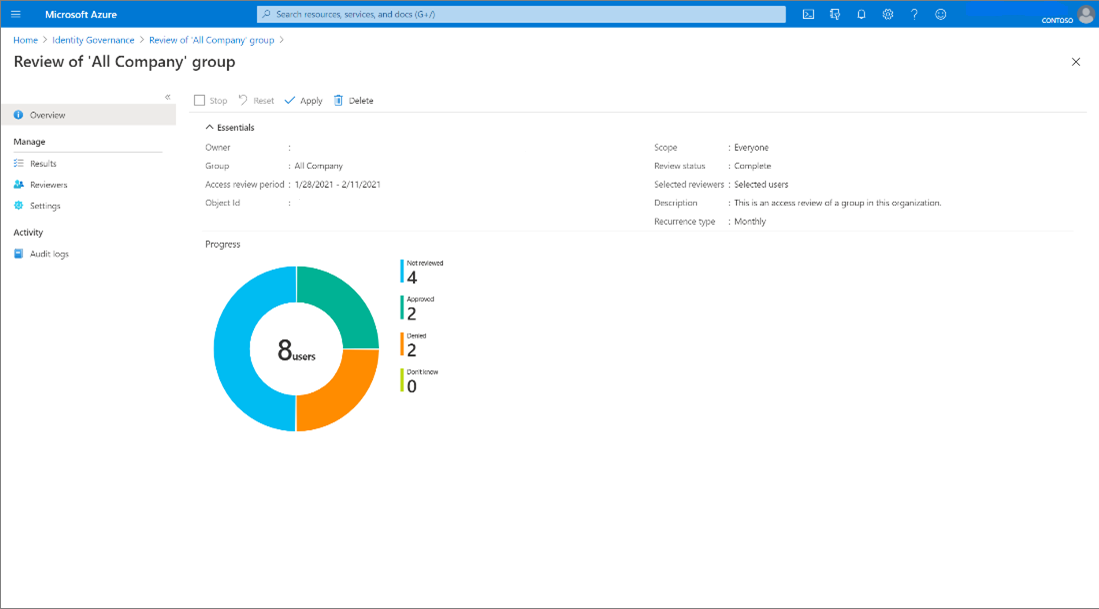Delete the access review
The width and height of the screenshot is (1099, 609).
coord(353,101)
